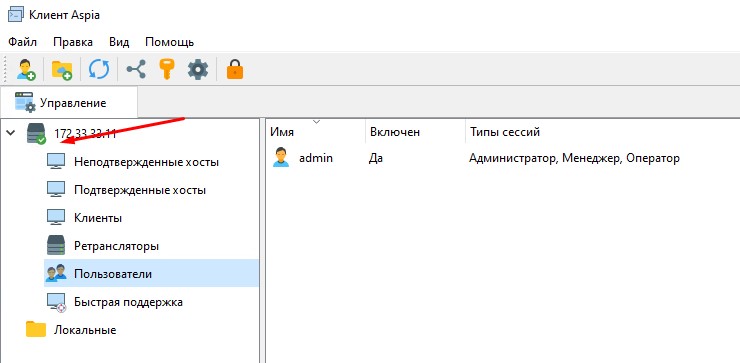Sort by the Включен column header
The image size is (740, 363).
[x=415, y=132]
